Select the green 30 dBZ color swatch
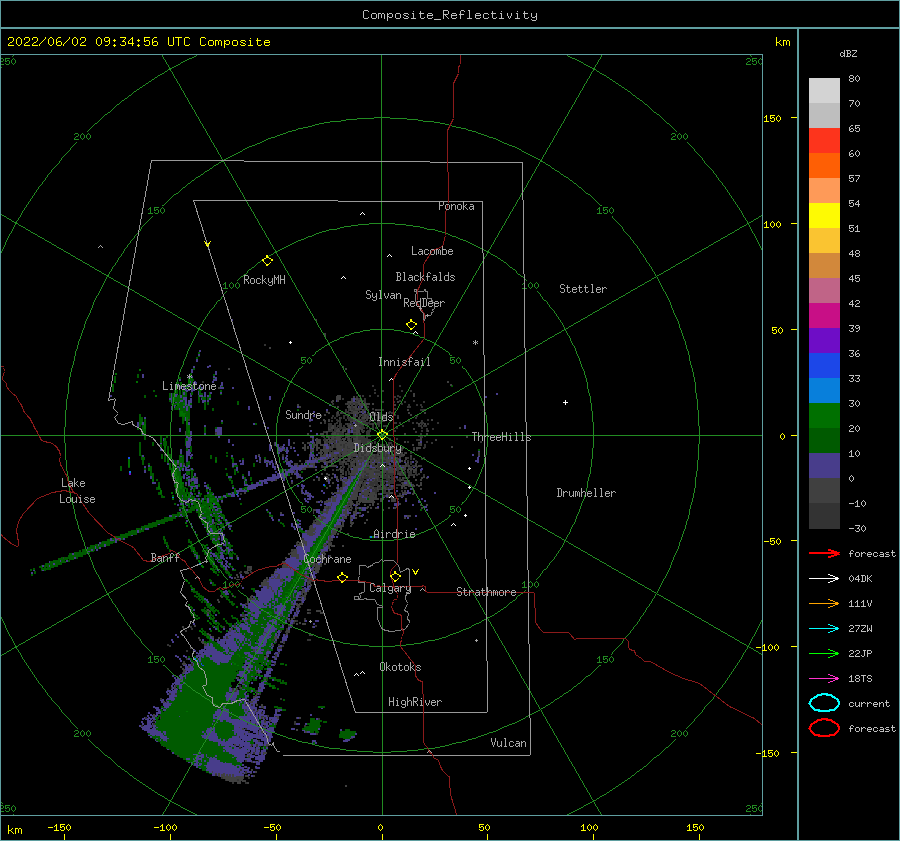The image size is (900, 841). click(x=824, y=415)
